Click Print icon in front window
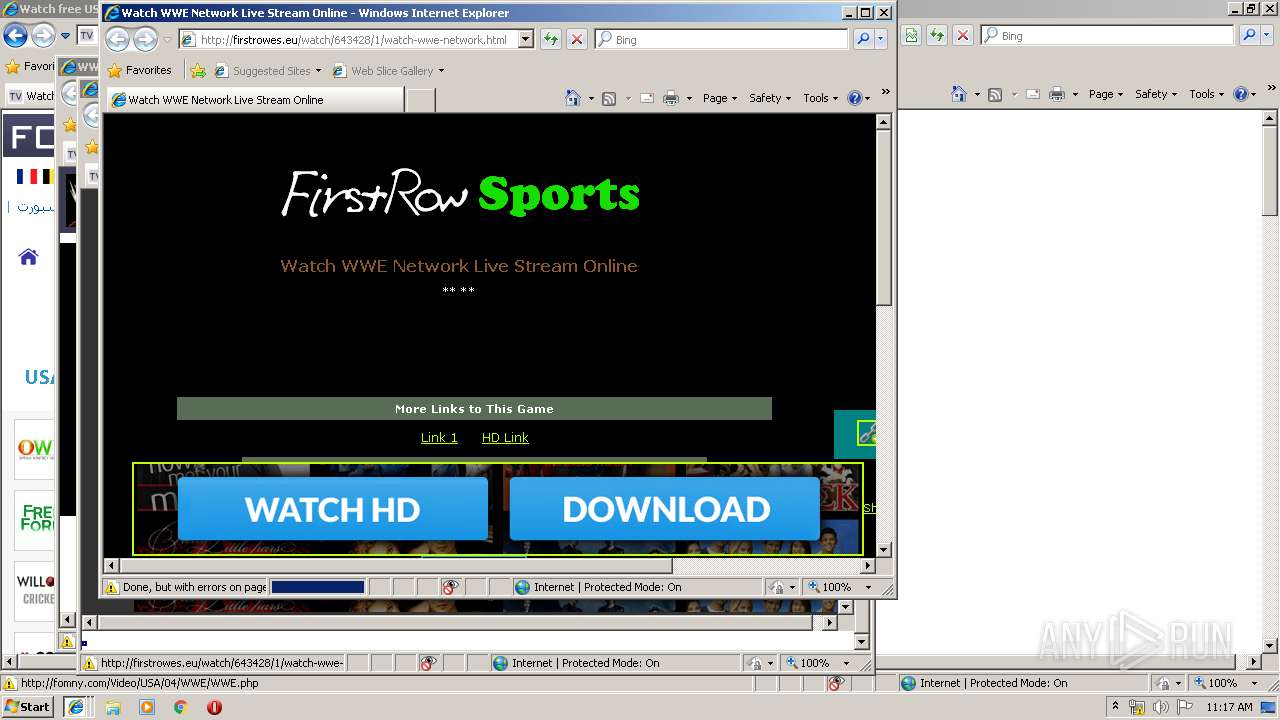Screen dimensions: 1280x720 [671, 98]
